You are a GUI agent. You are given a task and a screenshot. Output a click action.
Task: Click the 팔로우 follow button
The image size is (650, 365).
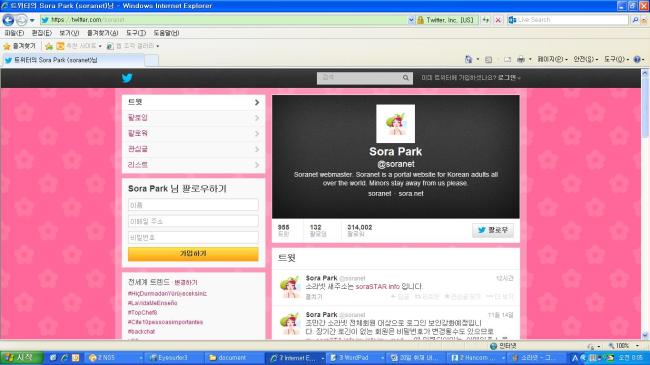[493, 230]
